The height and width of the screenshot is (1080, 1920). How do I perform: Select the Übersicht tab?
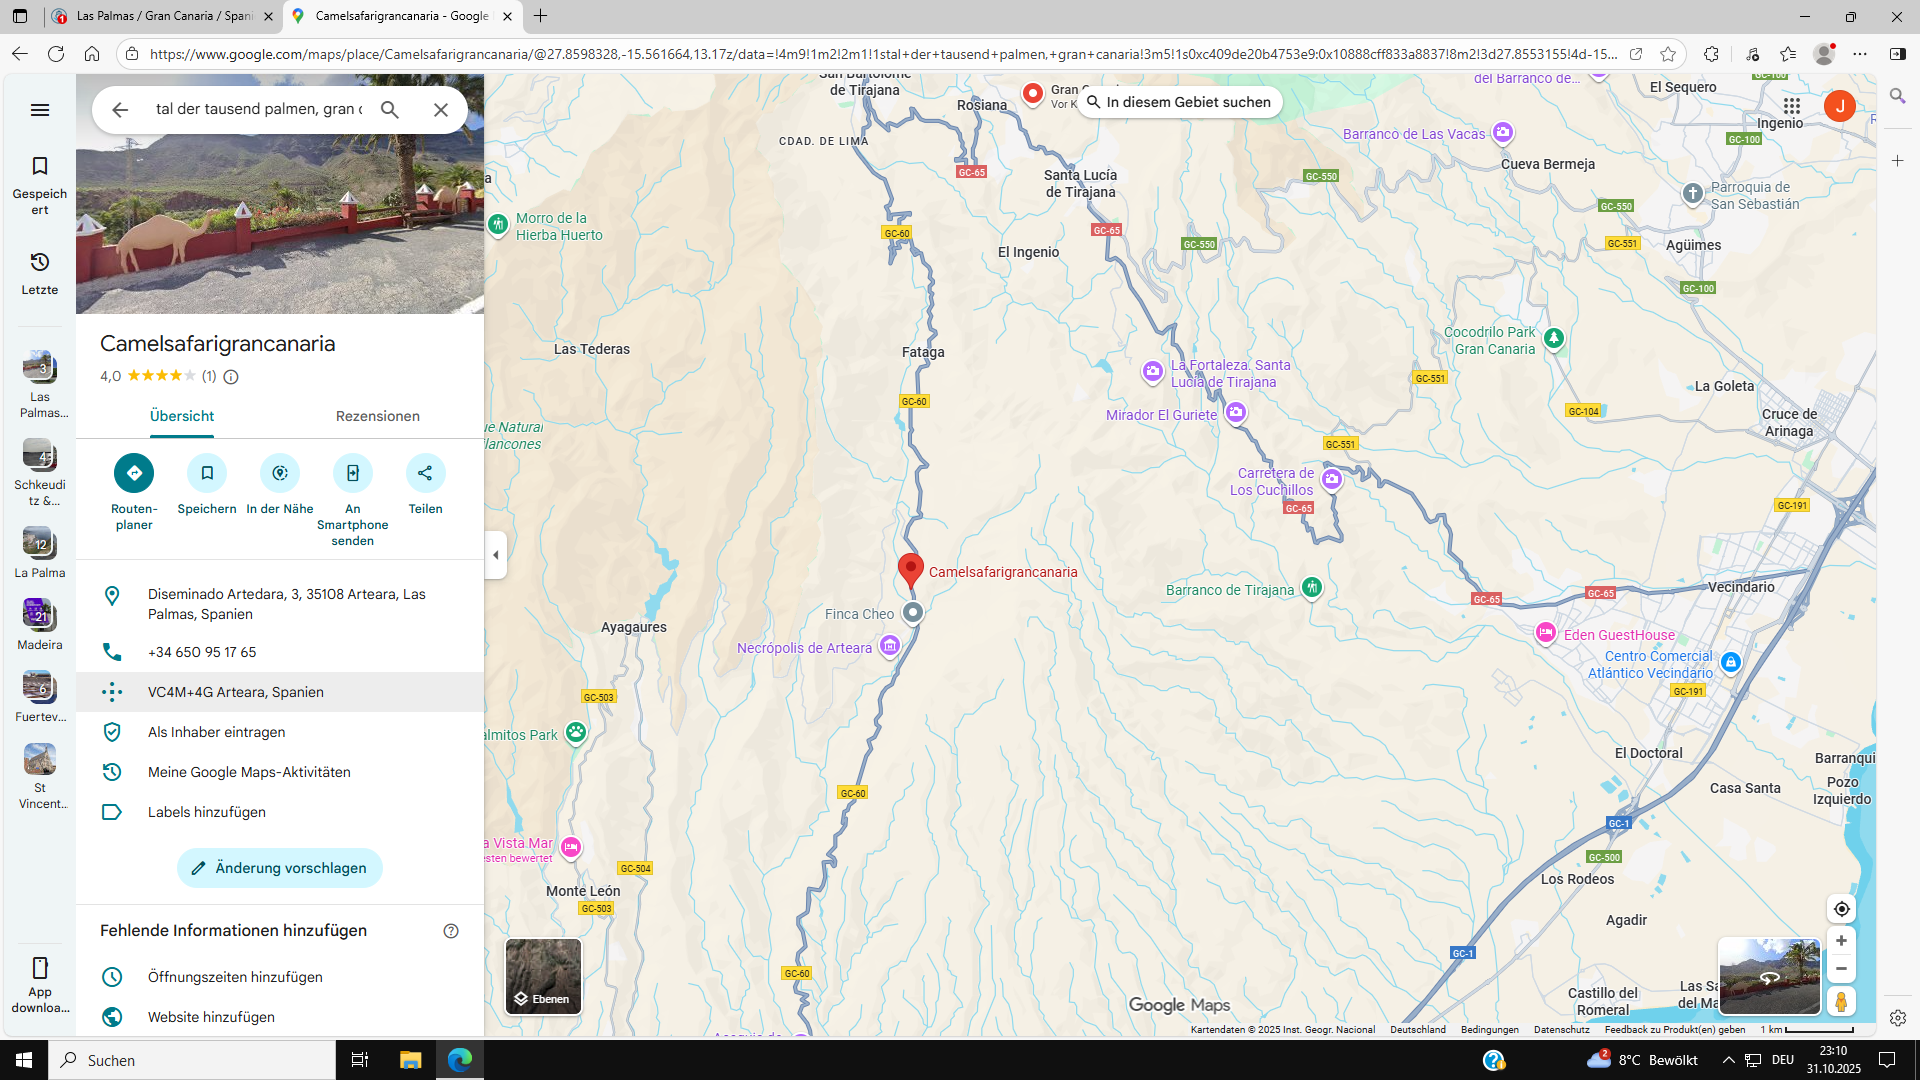tap(182, 416)
